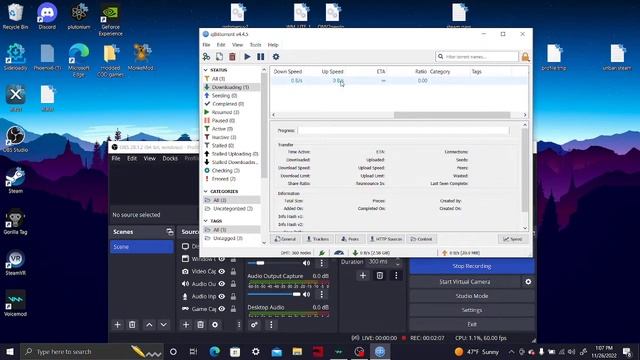This screenshot has height=360, width=640.
Task: Open qBittorrent File menu
Action: [207, 44]
